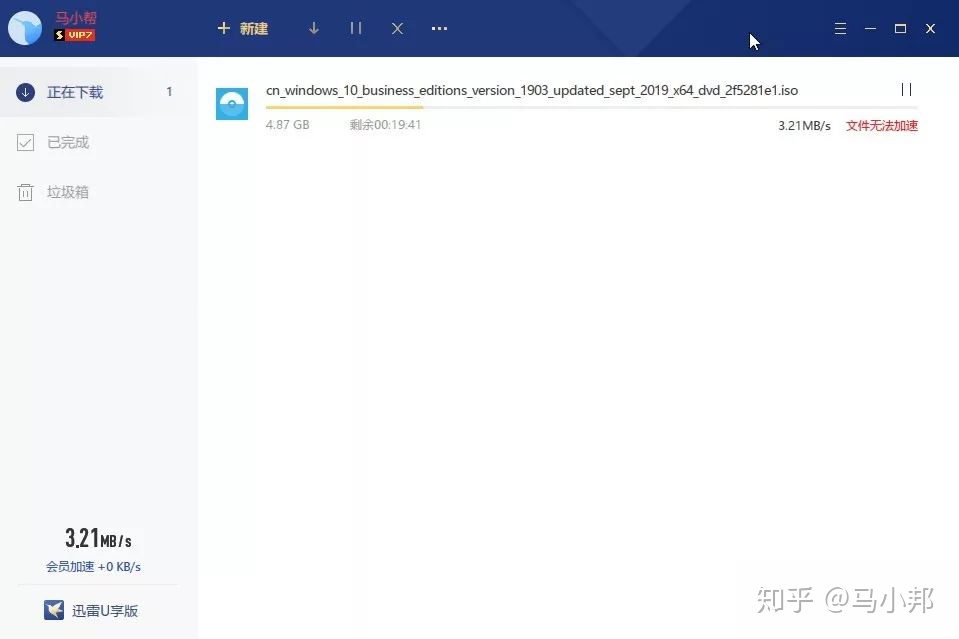
Task: Pause all tasks from the top toolbar
Action: coord(356,29)
